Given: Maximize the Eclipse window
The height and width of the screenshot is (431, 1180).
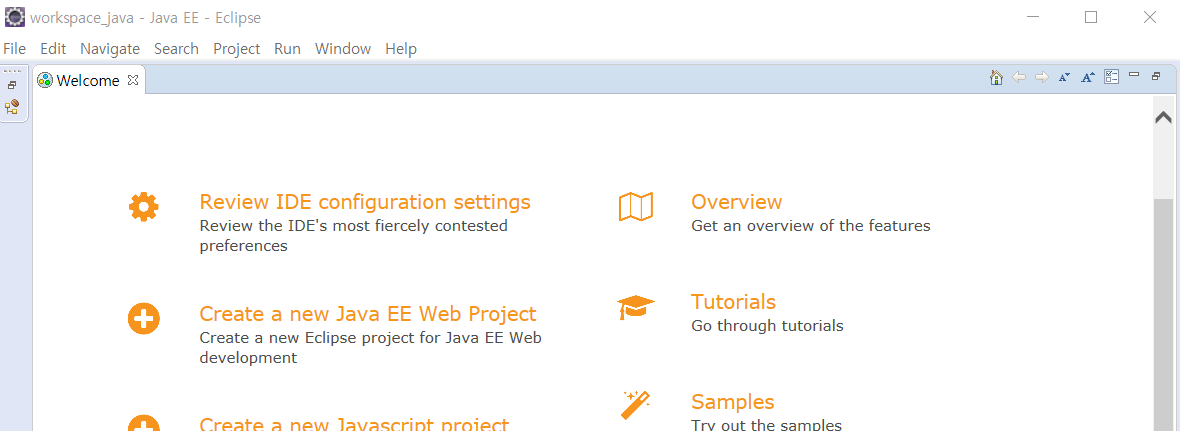Looking at the screenshot, I should point(1091,17).
